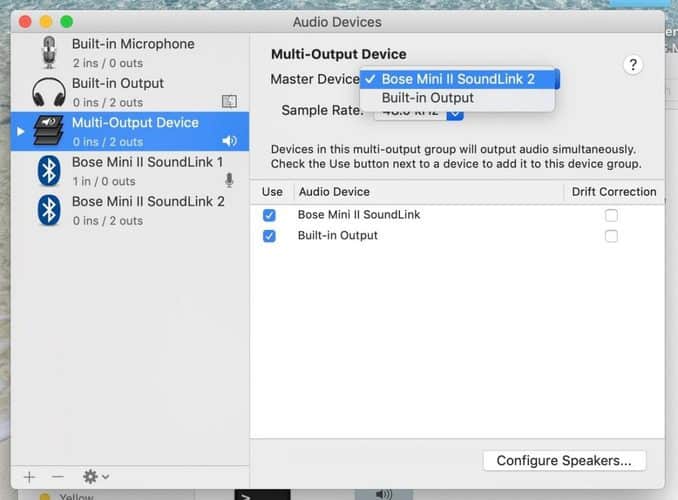Click Configure Speakers button

(564, 461)
